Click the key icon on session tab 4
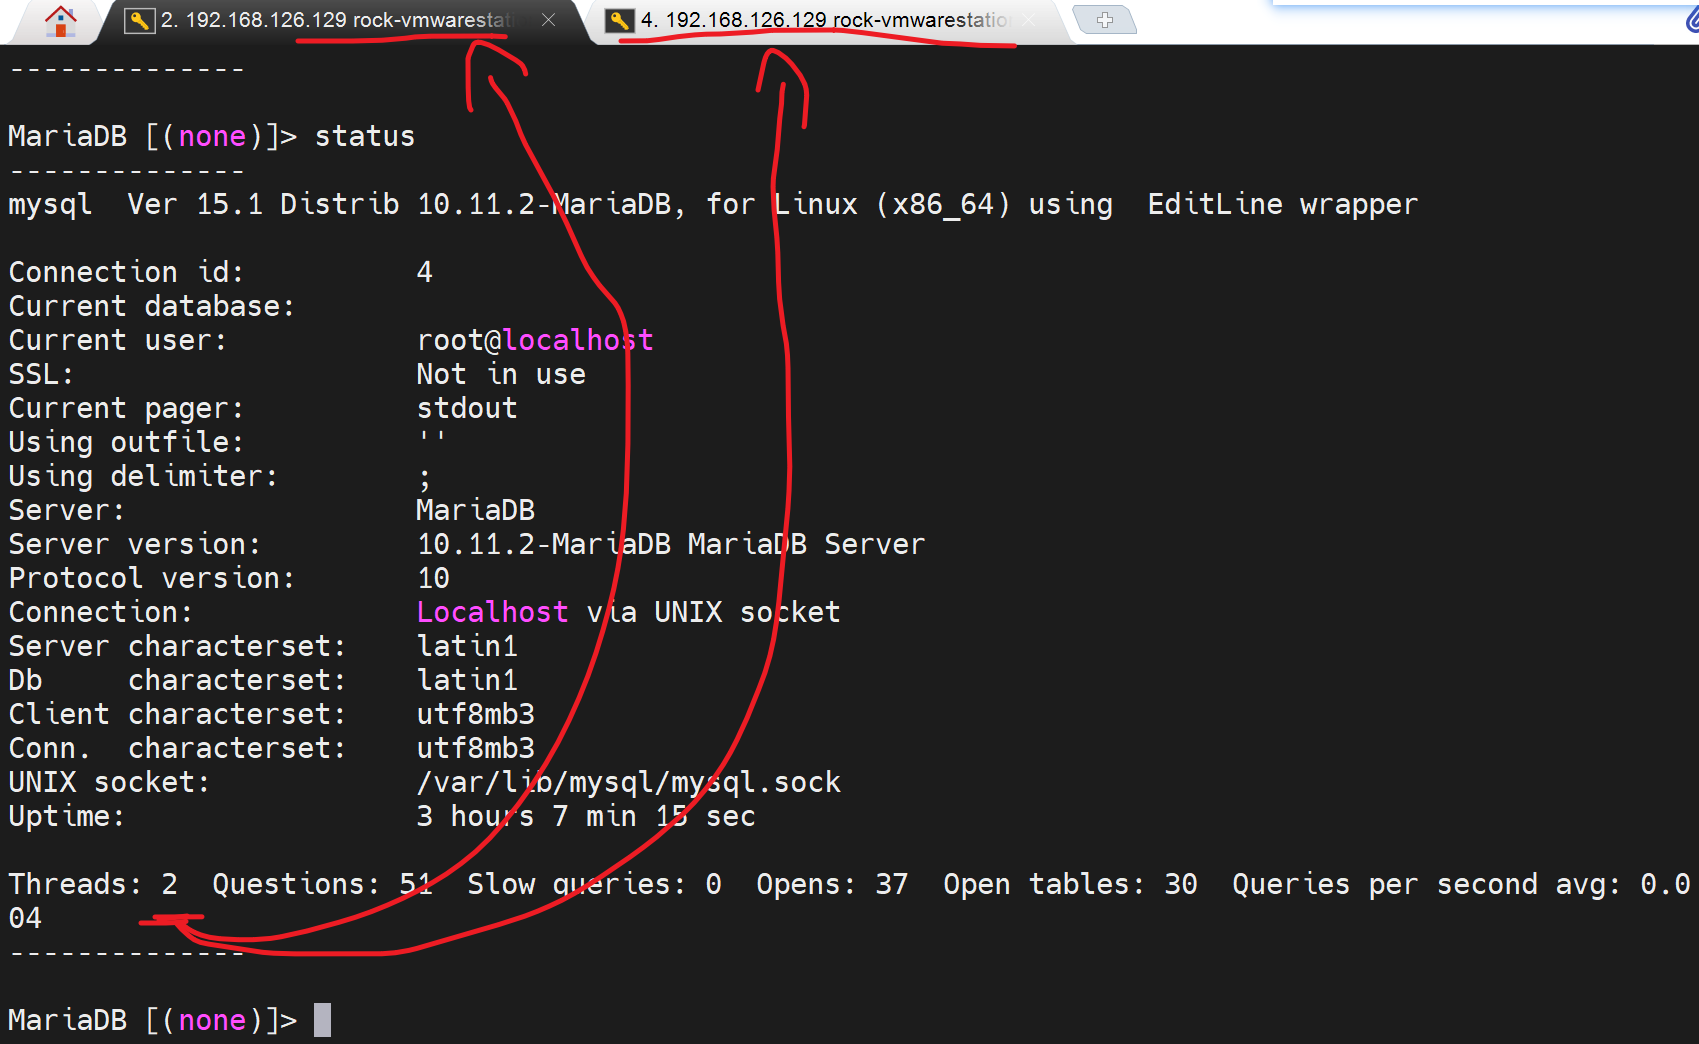Image resolution: width=1699 pixels, height=1044 pixels. [x=620, y=20]
